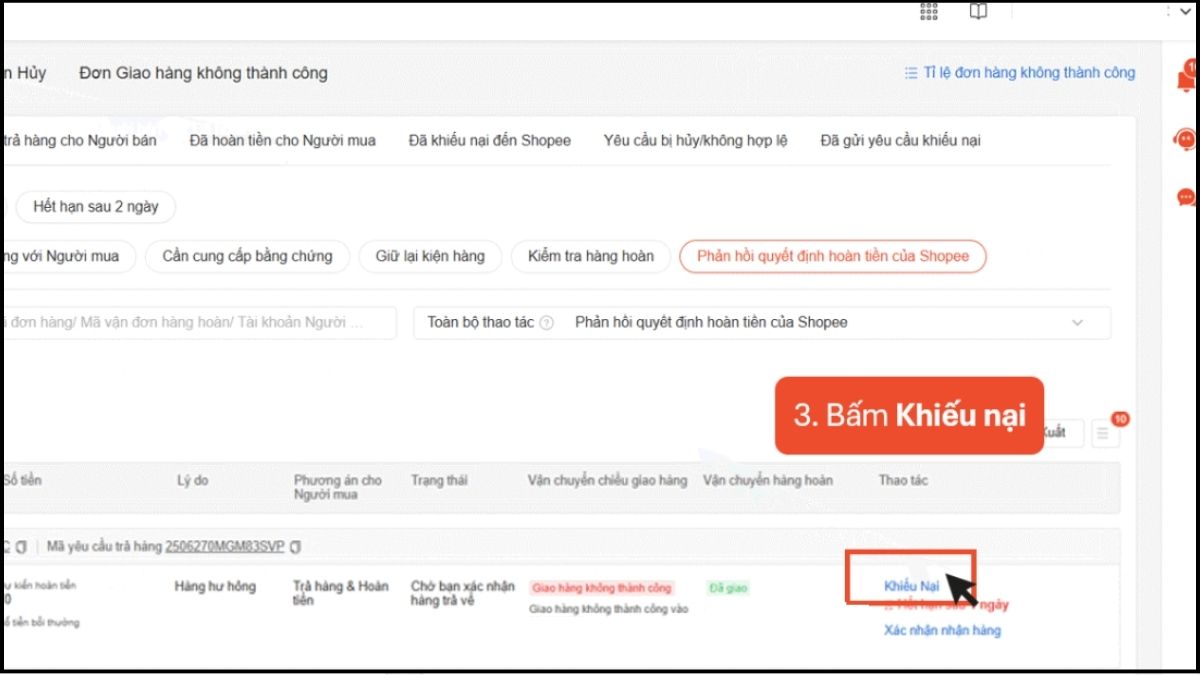
Task: Click the Trạng thái column header
Action: [x=439, y=480]
